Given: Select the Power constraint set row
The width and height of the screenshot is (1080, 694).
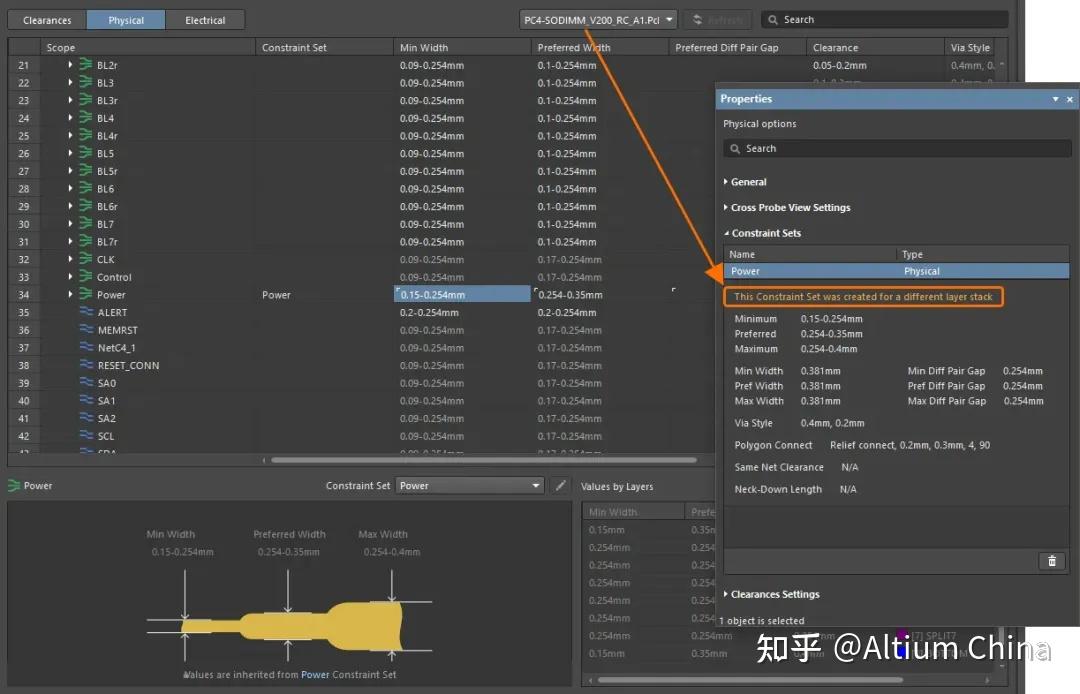Looking at the screenshot, I should click(896, 271).
